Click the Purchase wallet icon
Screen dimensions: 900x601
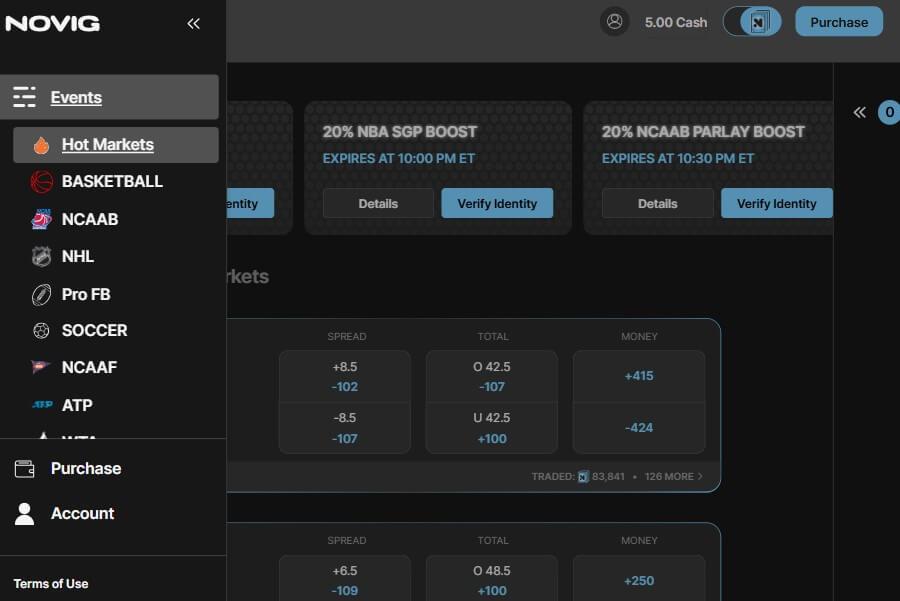pos(25,468)
